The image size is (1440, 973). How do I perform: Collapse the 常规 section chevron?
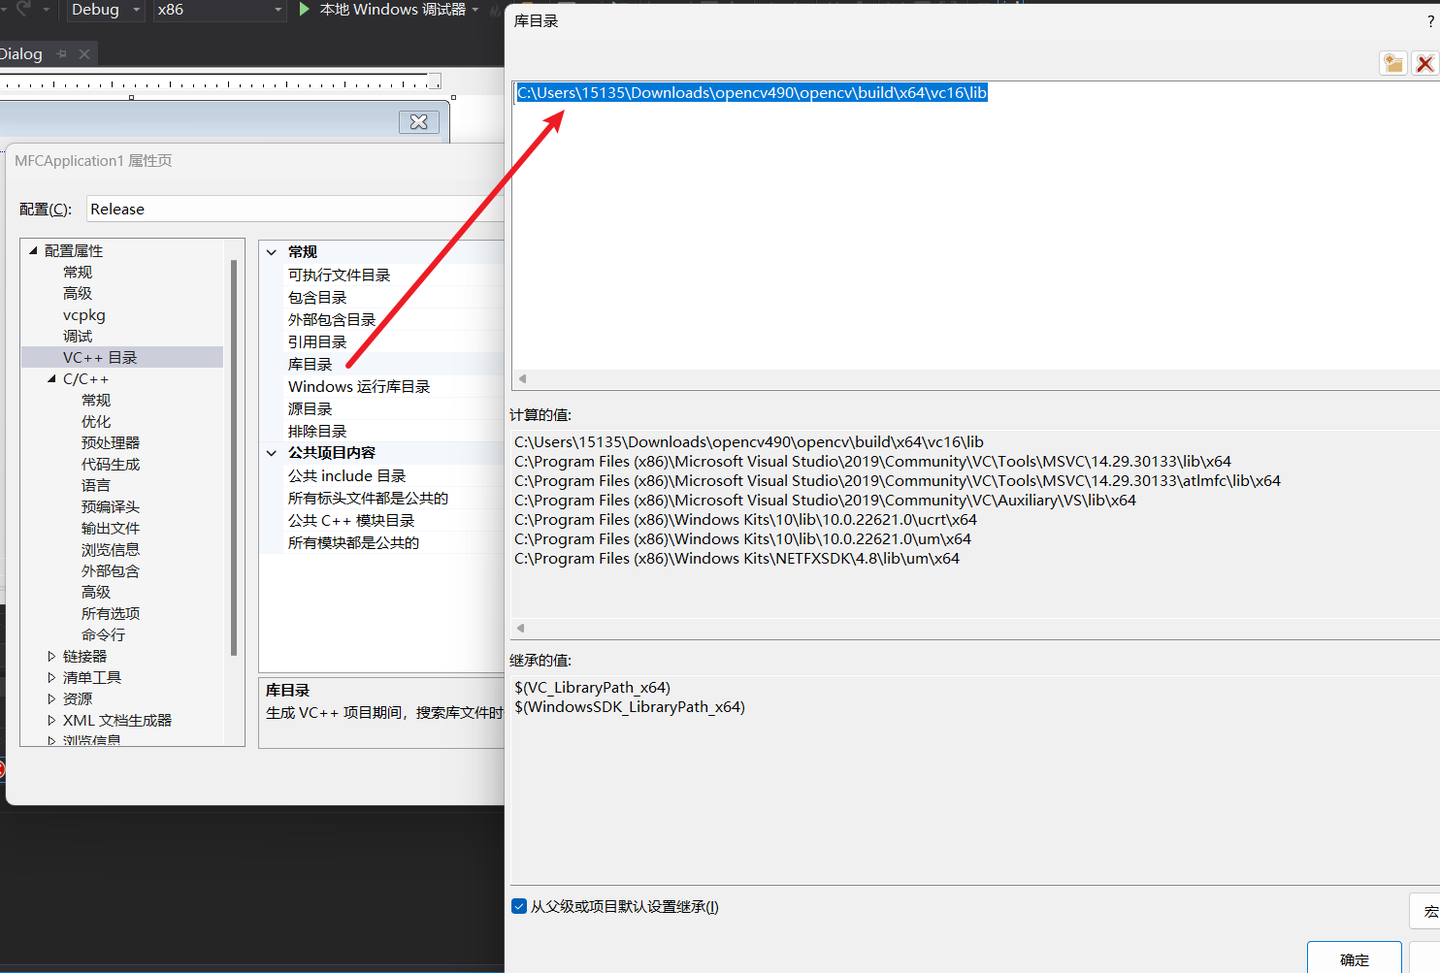click(x=270, y=252)
